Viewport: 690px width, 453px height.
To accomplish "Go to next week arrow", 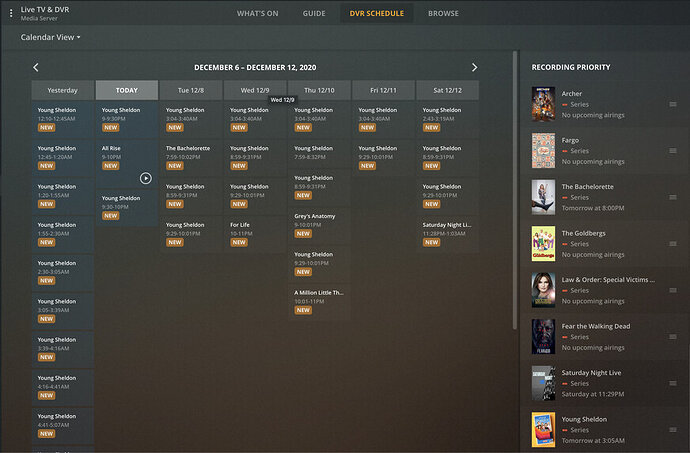I will point(474,67).
